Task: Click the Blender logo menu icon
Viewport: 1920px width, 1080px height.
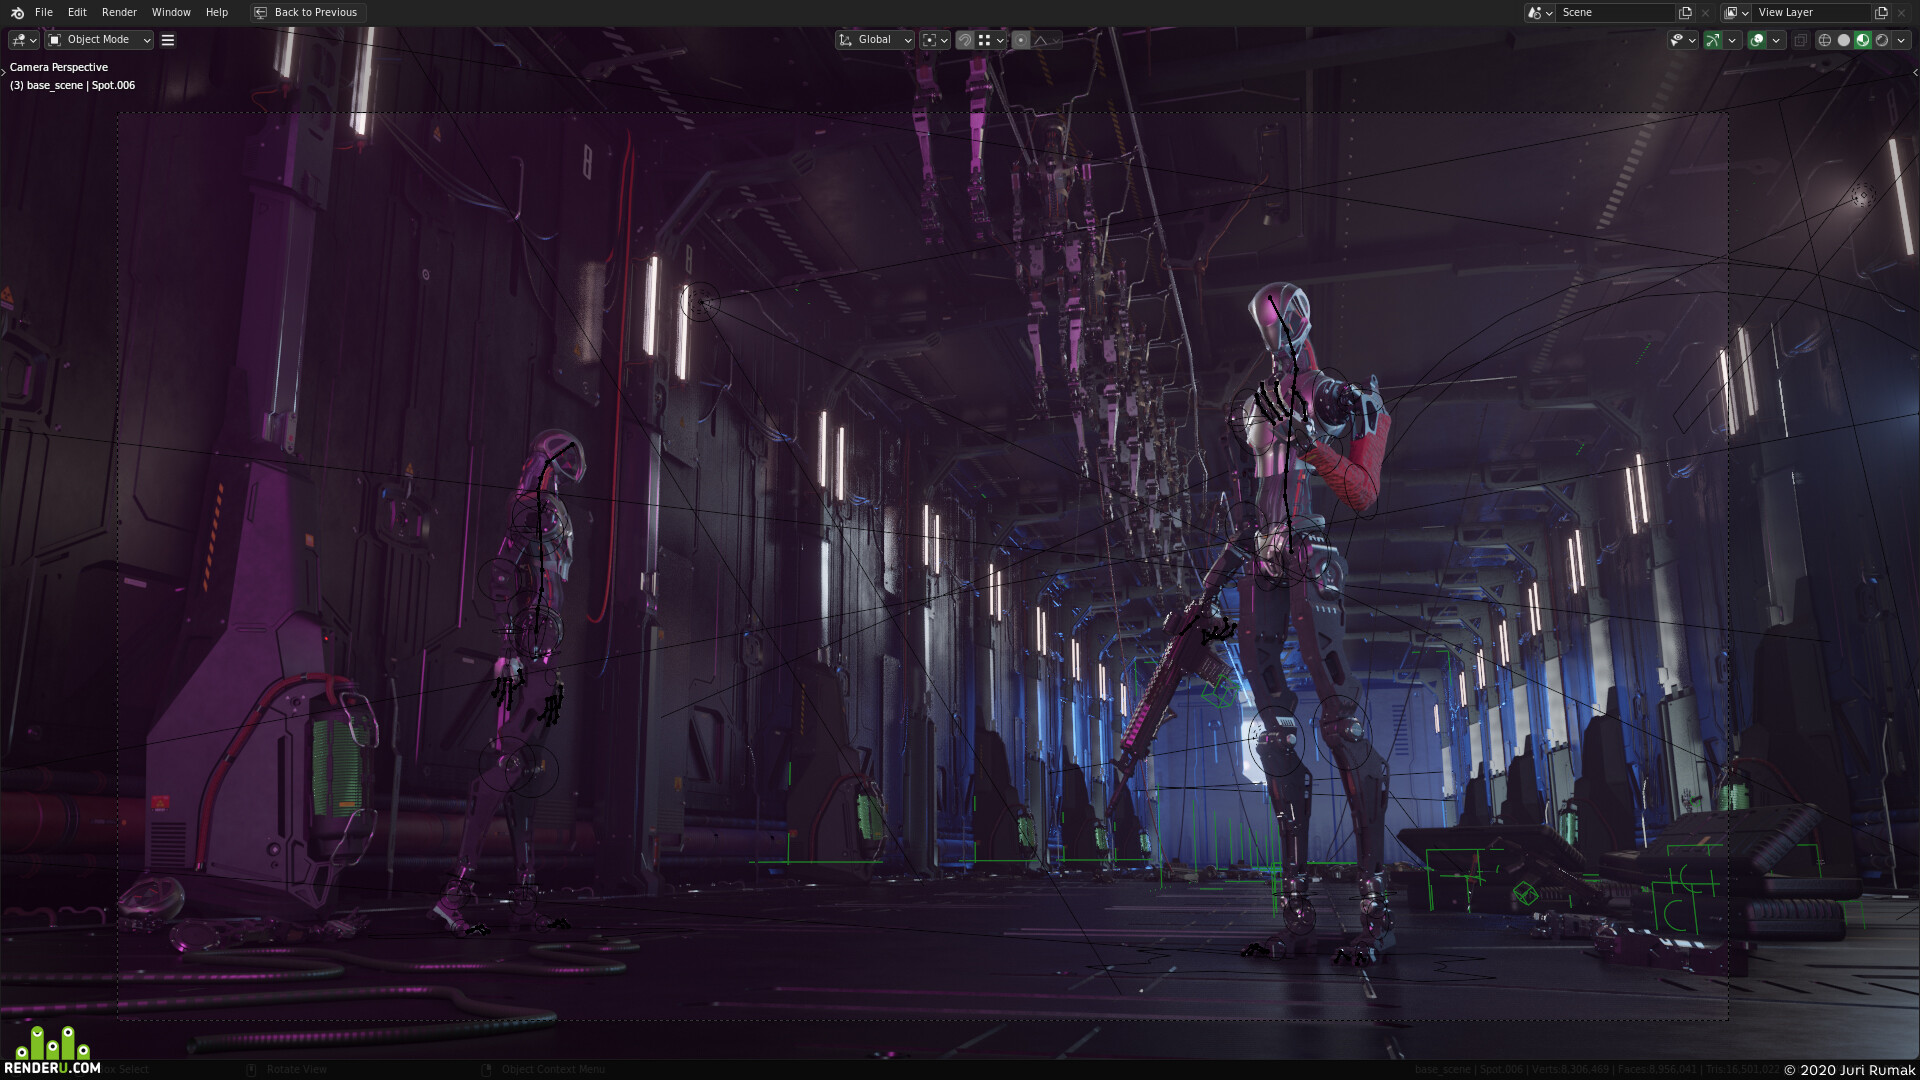Action: pos(17,12)
